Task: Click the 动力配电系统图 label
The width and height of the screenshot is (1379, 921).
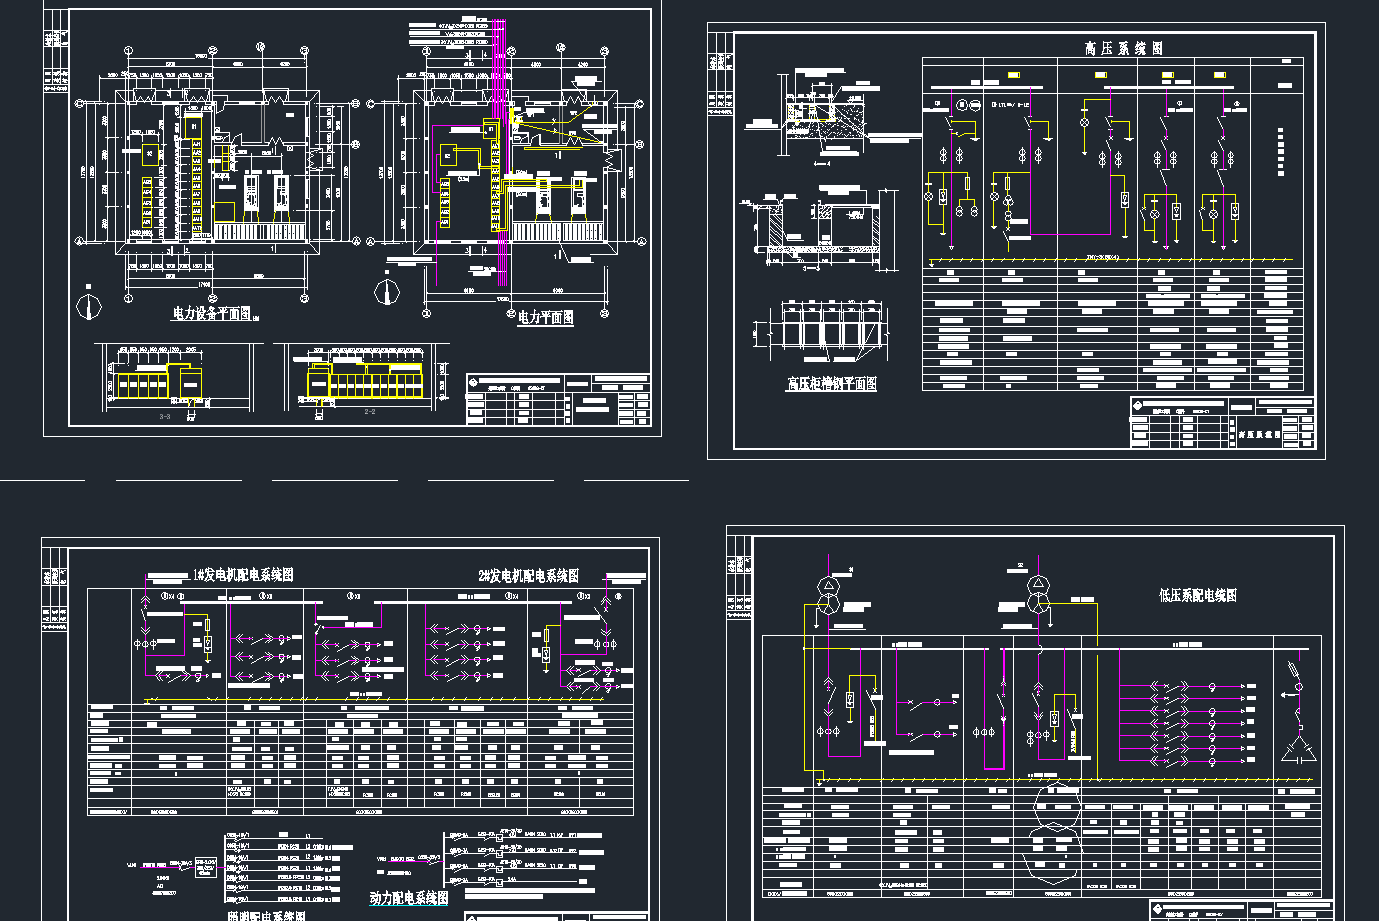Action: tap(409, 899)
